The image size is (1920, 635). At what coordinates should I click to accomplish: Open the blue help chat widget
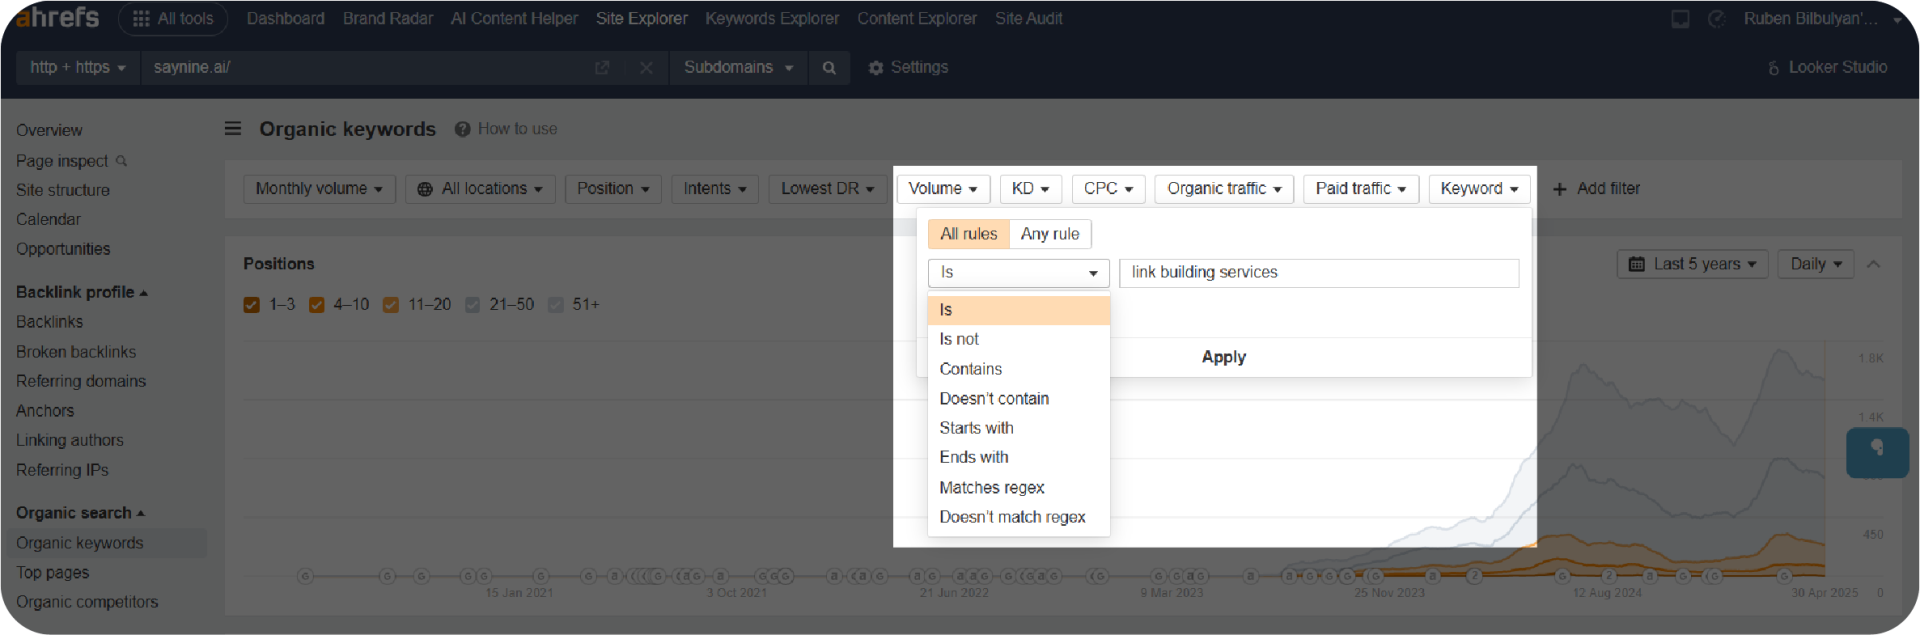point(1877,452)
